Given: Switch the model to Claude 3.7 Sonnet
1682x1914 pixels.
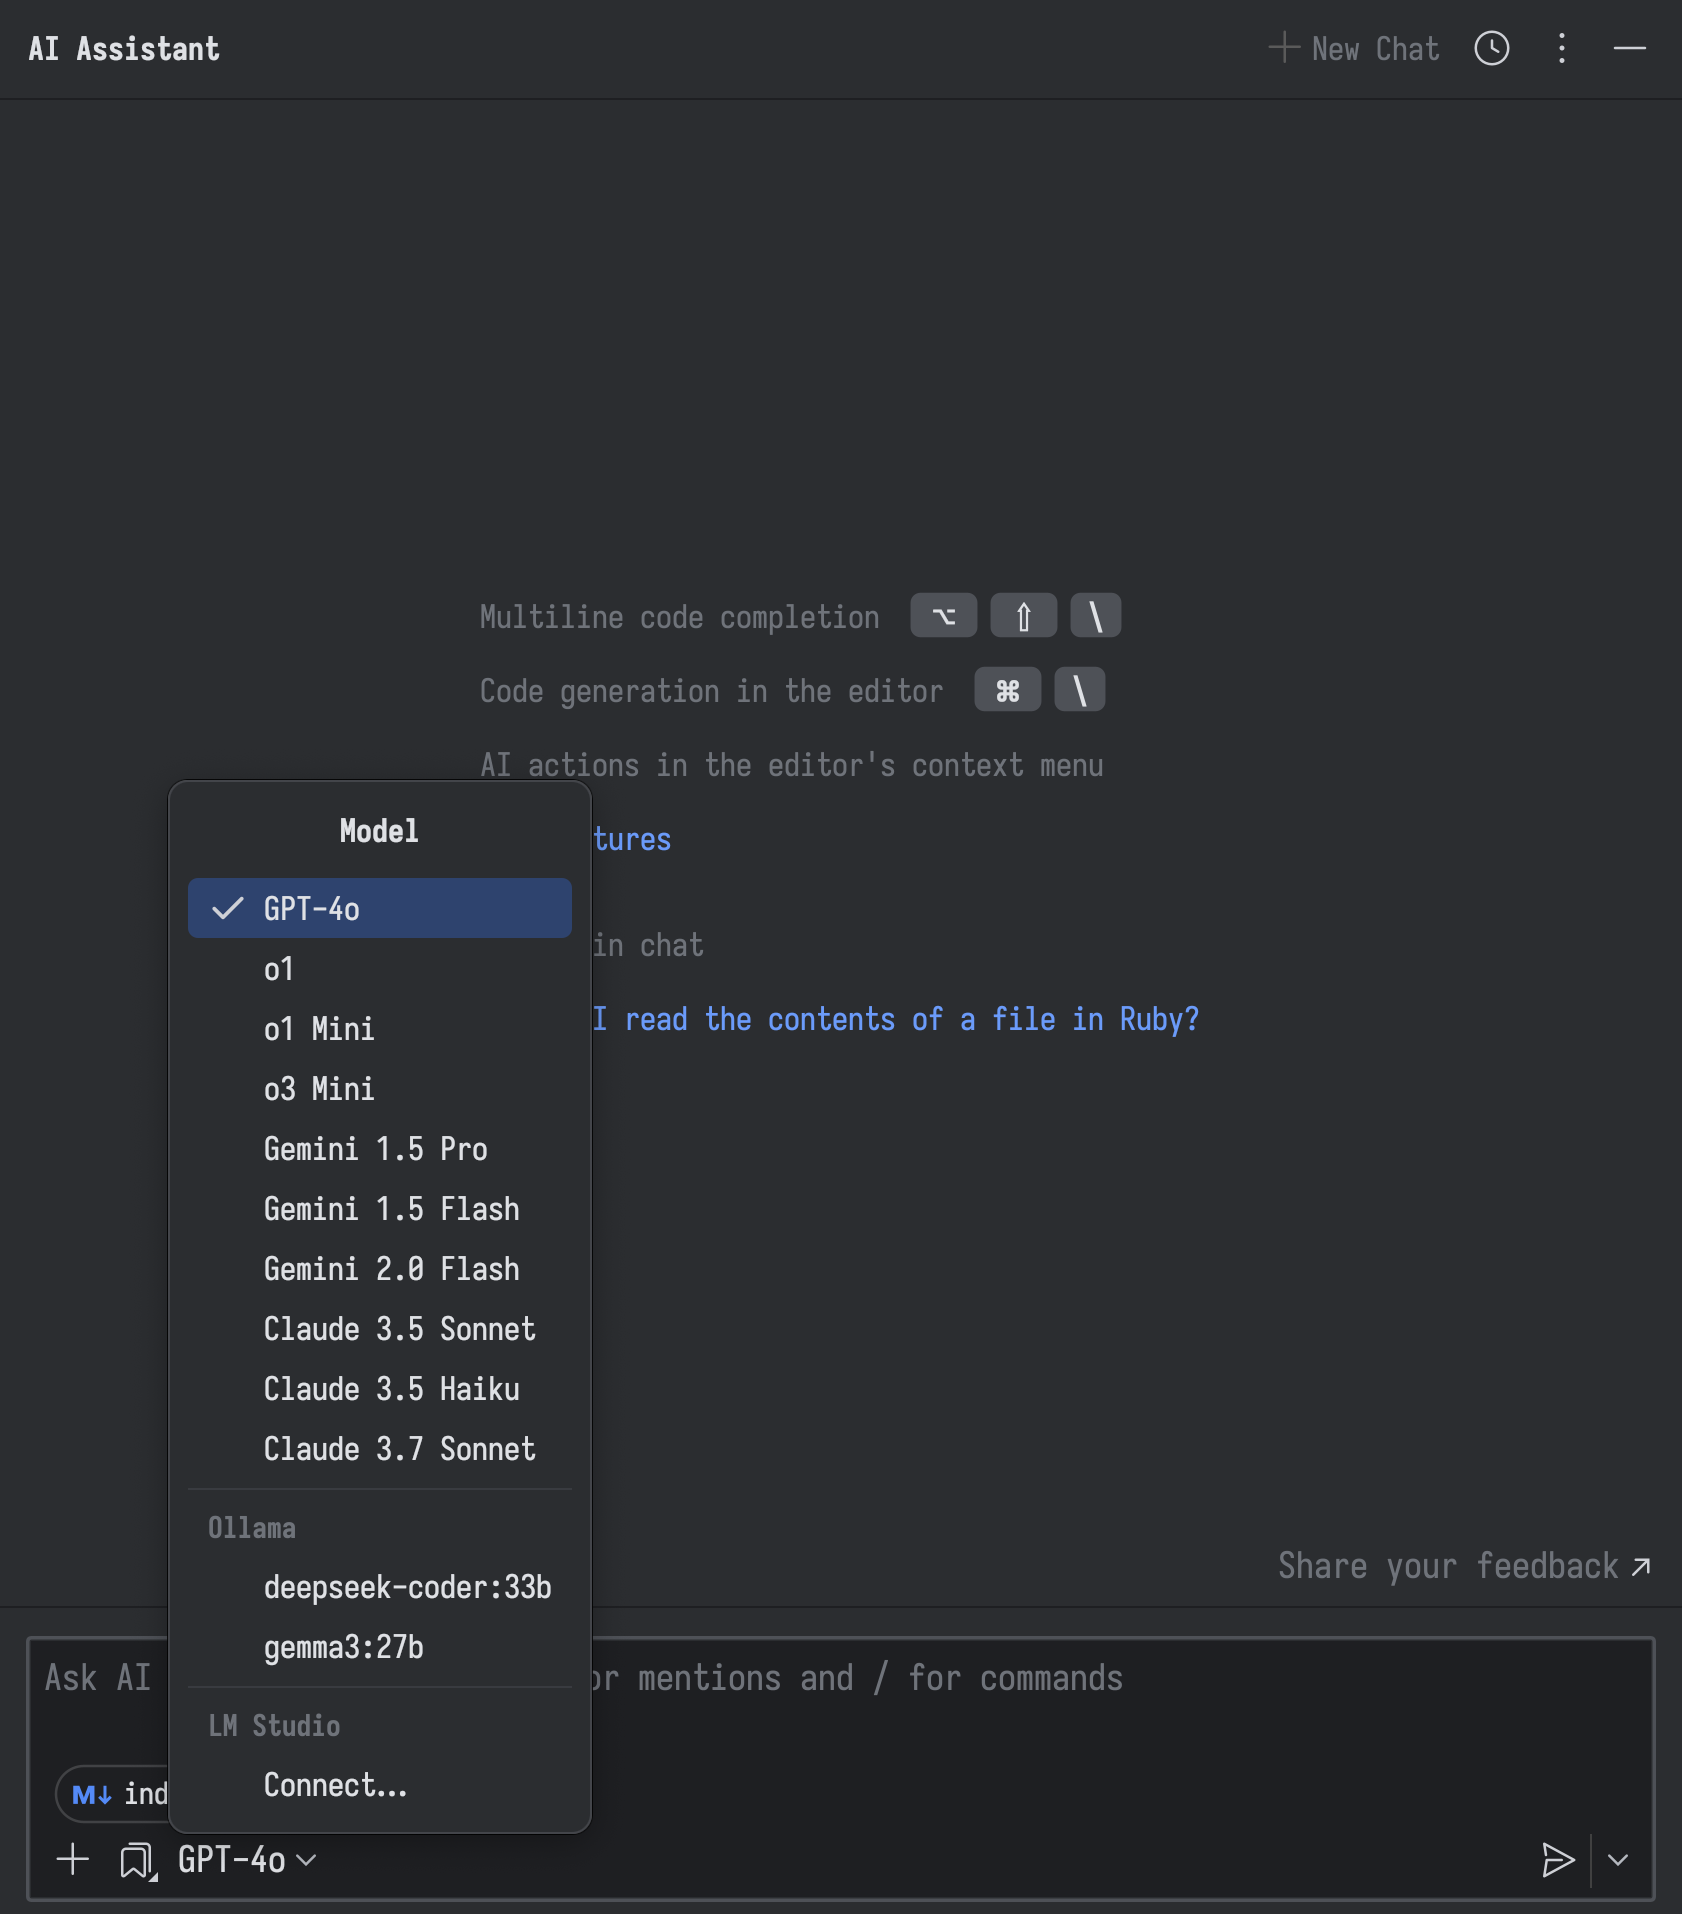Looking at the screenshot, I should point(399,1449).
